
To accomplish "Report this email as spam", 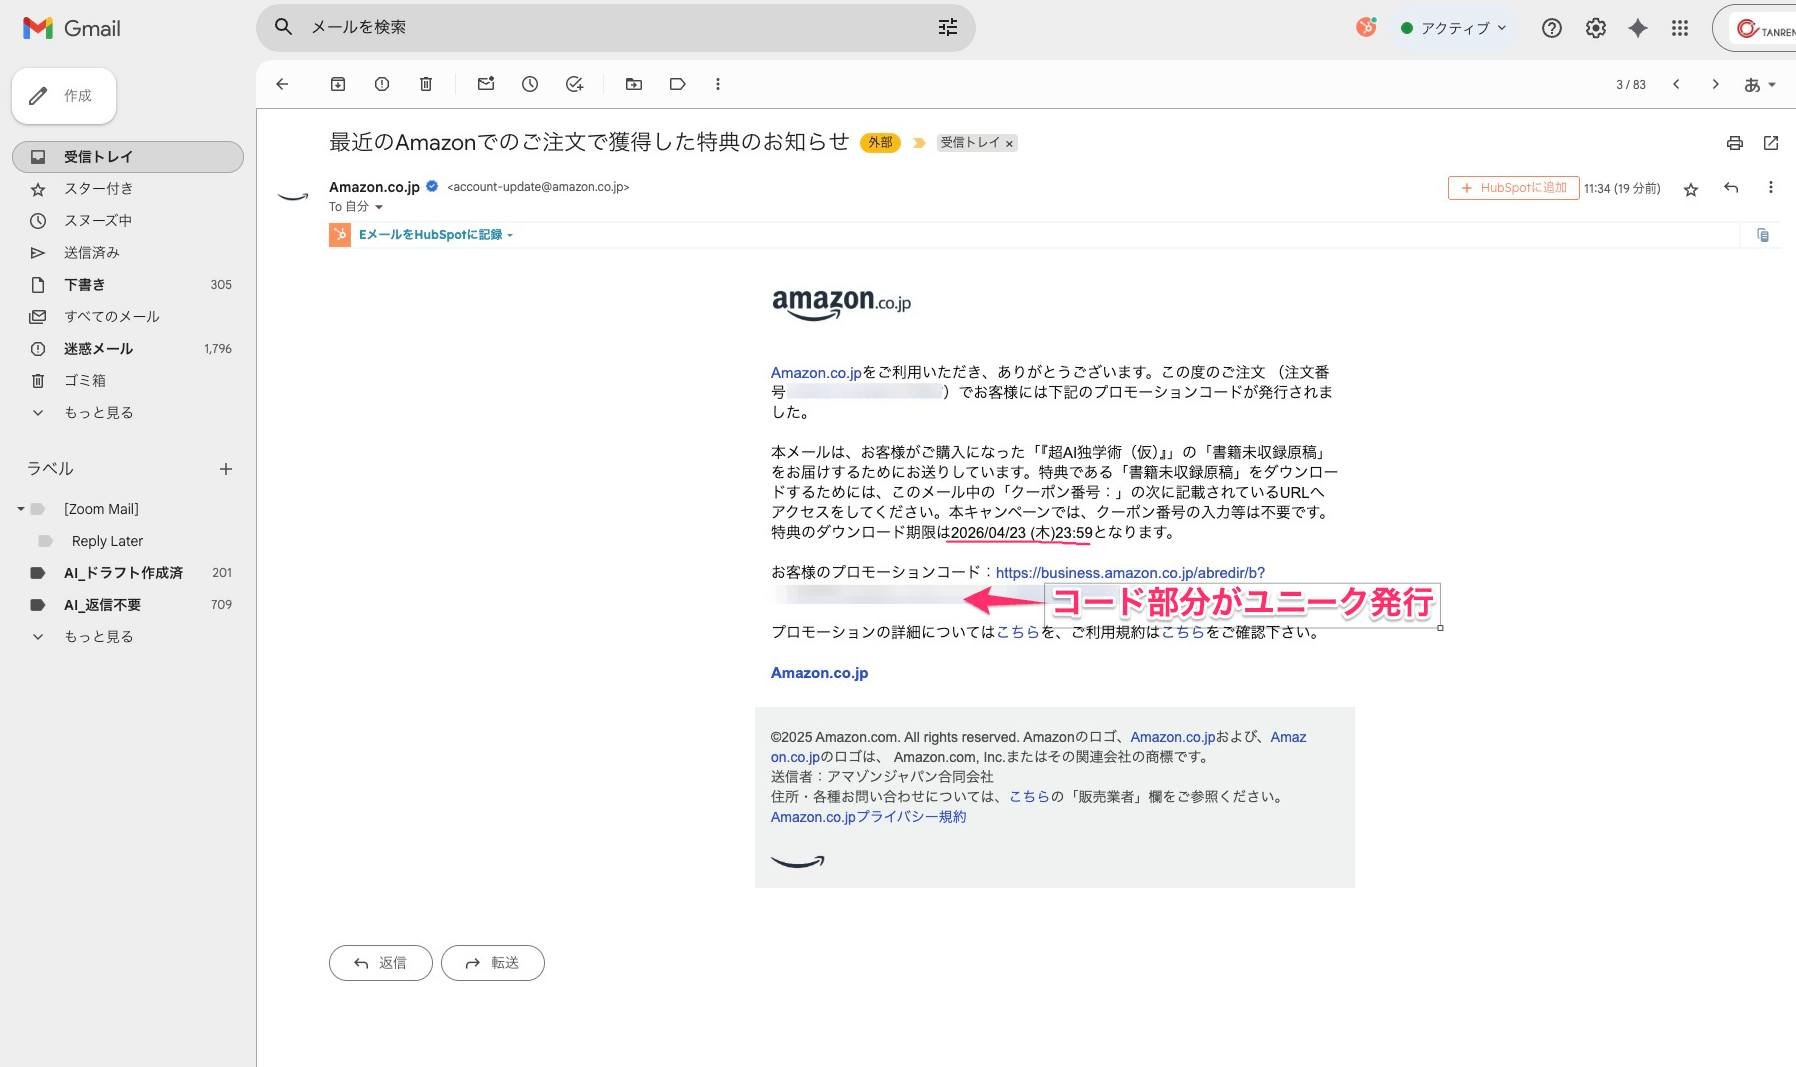I will pyautogui.click(x=381, y=84).
